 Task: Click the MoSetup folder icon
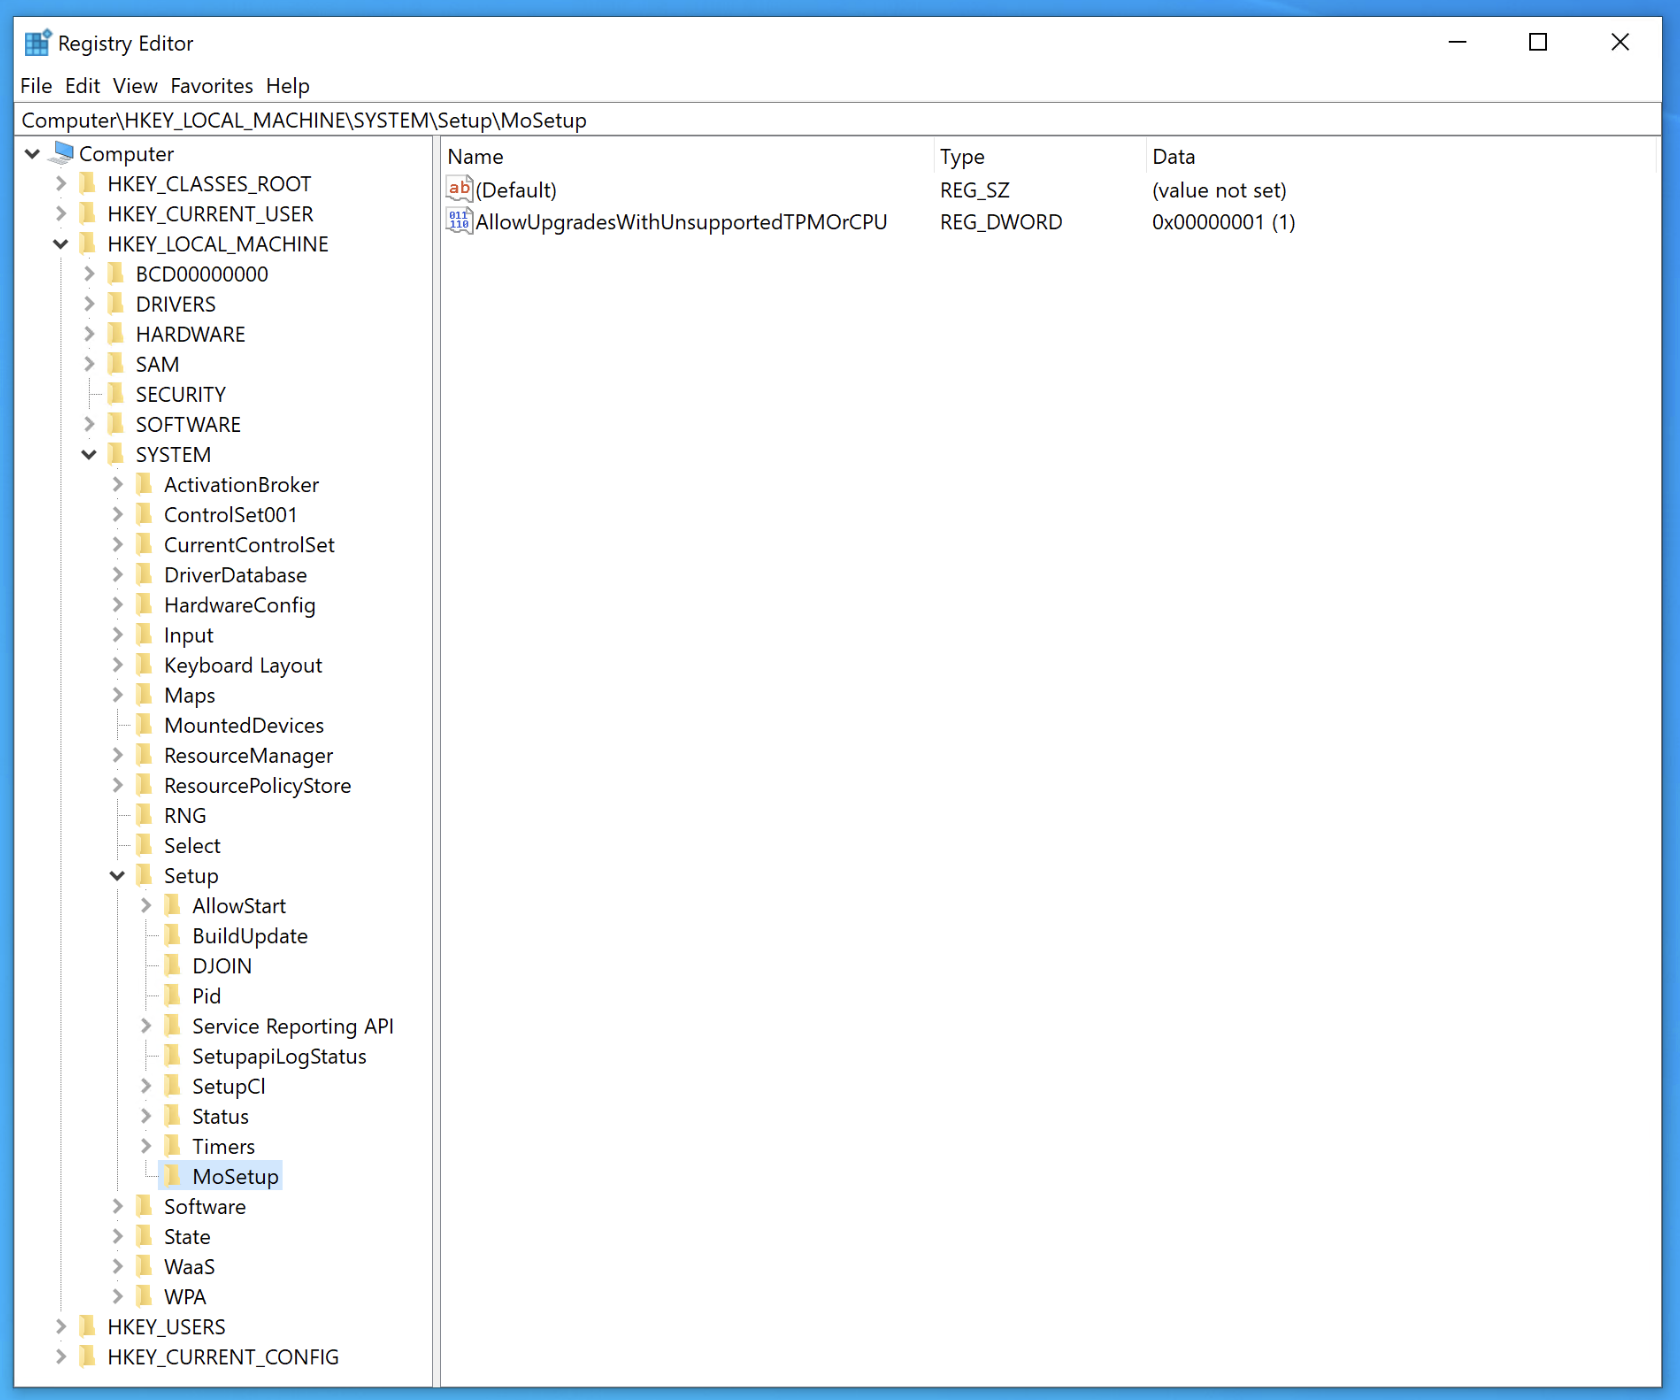[173, 1176]
